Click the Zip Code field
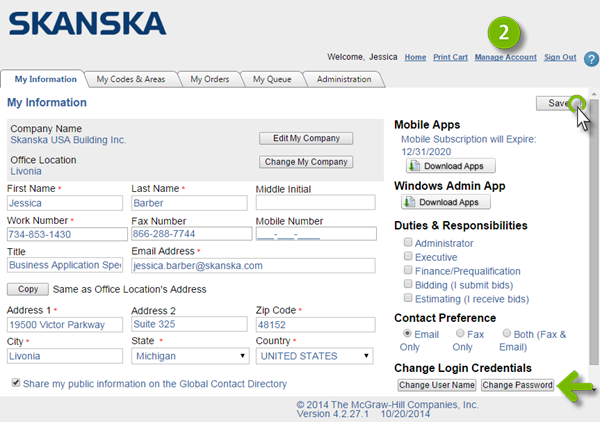The height and width of the screenshot is (422, 600). 316,324
